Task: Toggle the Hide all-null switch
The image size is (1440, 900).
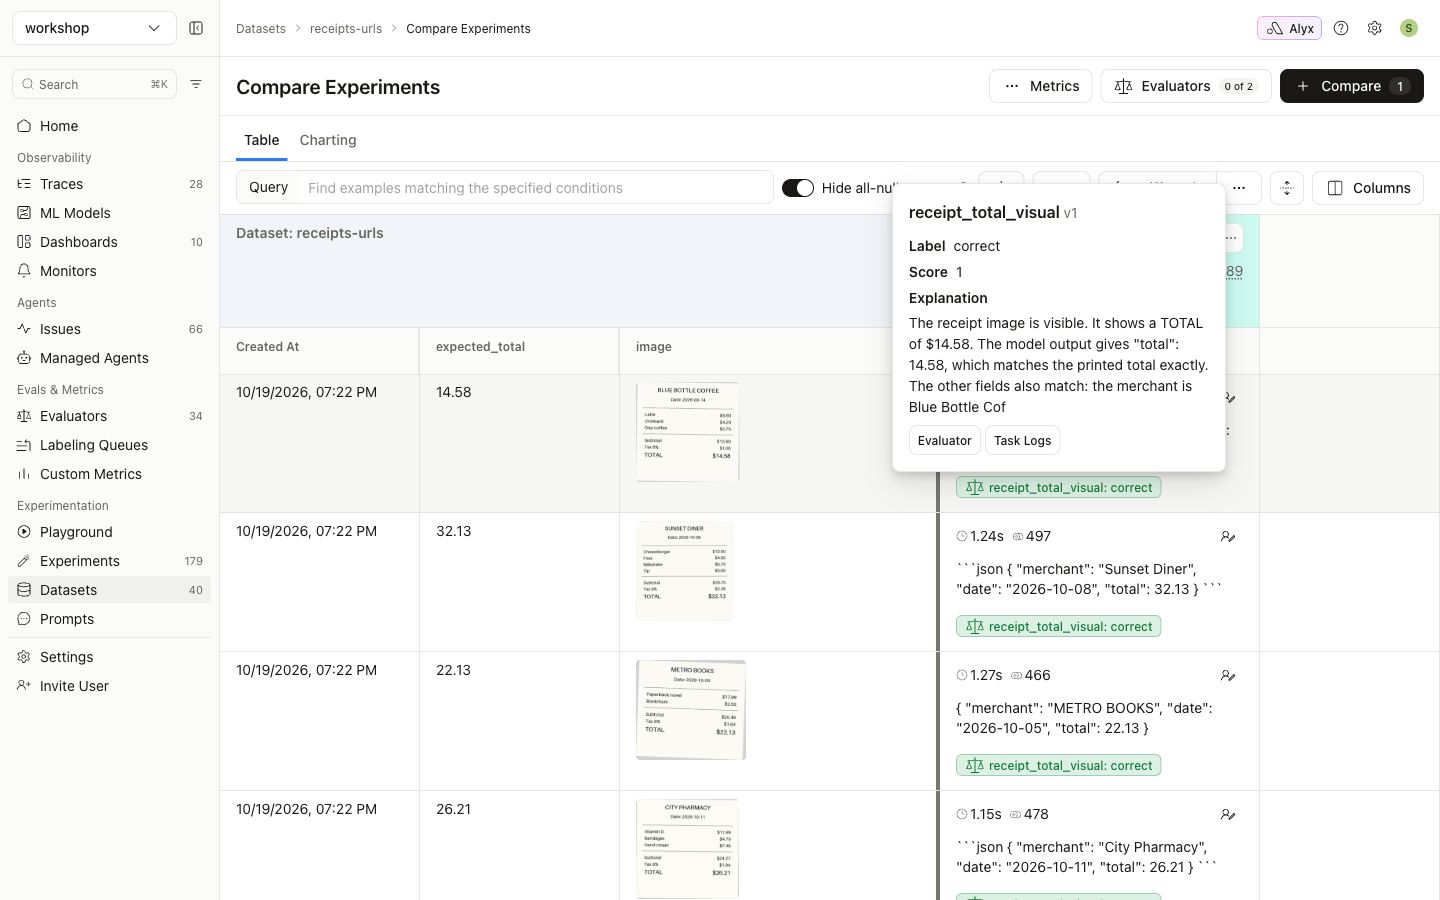Action: tap(798, 188)
